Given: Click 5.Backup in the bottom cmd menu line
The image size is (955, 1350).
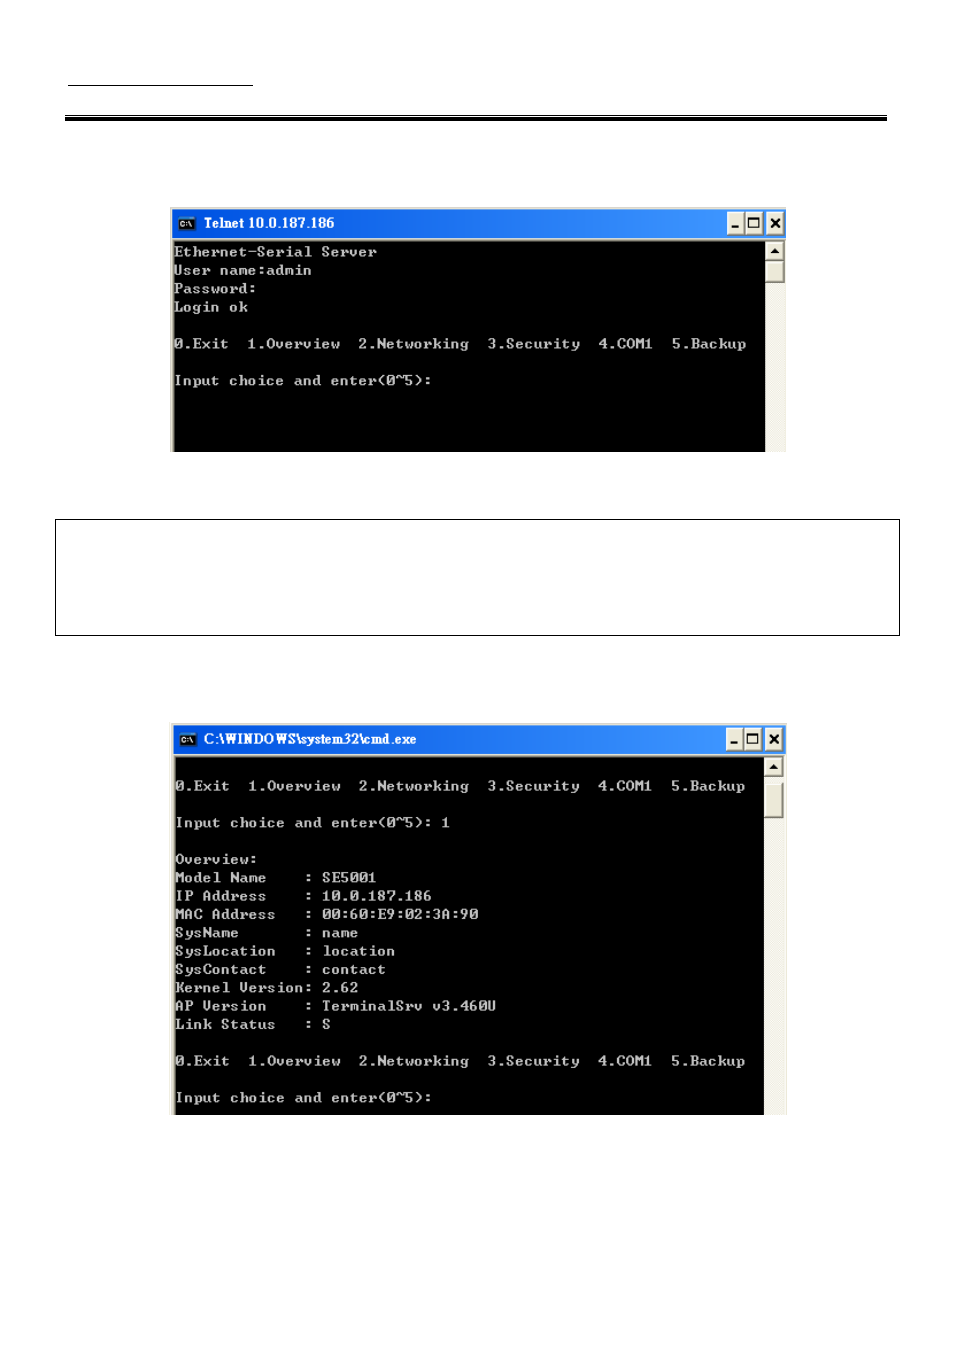Looking at the screenshot, I should pos(708,1061).
